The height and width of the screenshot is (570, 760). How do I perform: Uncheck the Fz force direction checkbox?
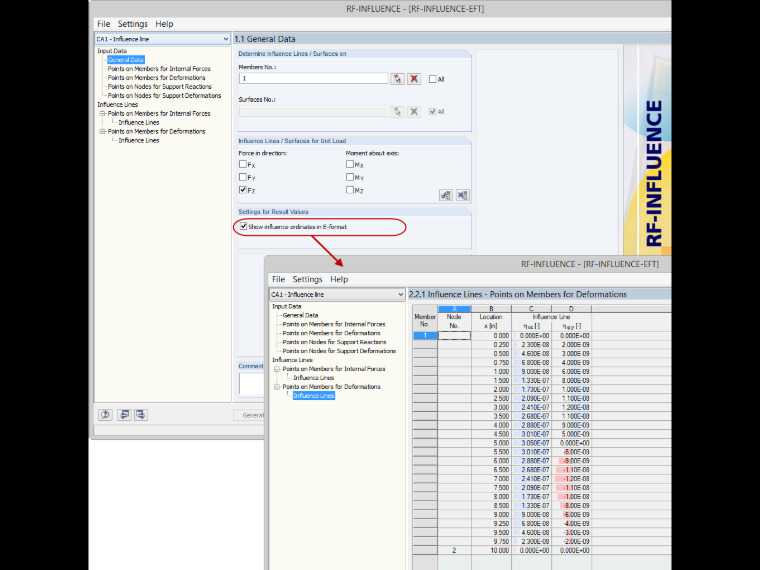click(x=243, y=190)
